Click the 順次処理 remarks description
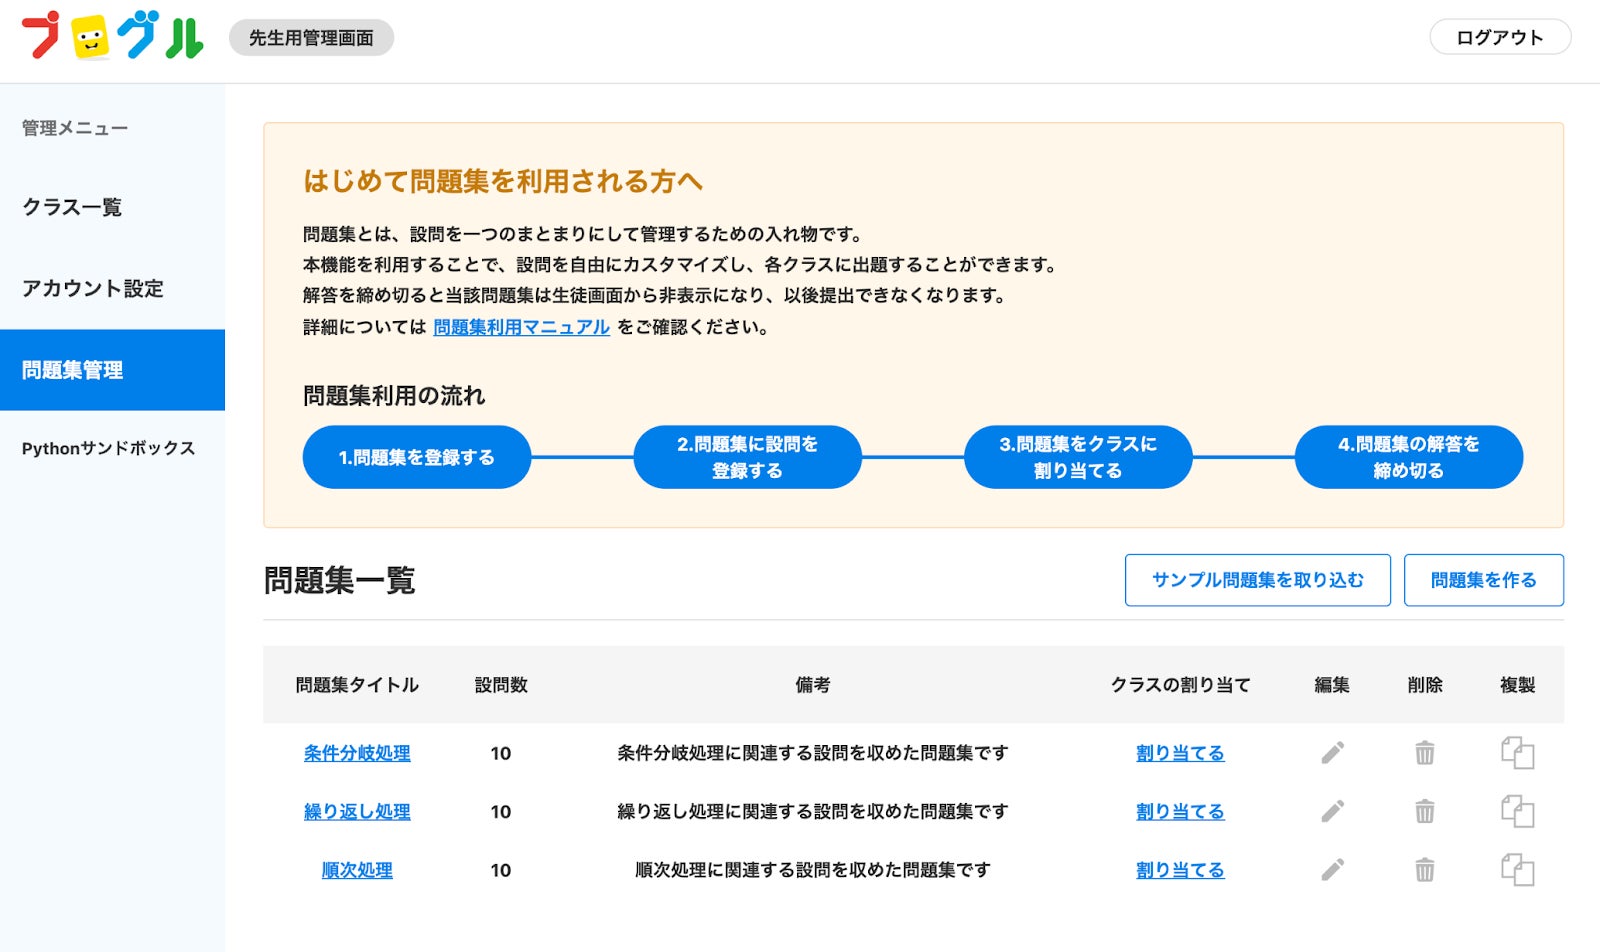 (x=813, y=870)
